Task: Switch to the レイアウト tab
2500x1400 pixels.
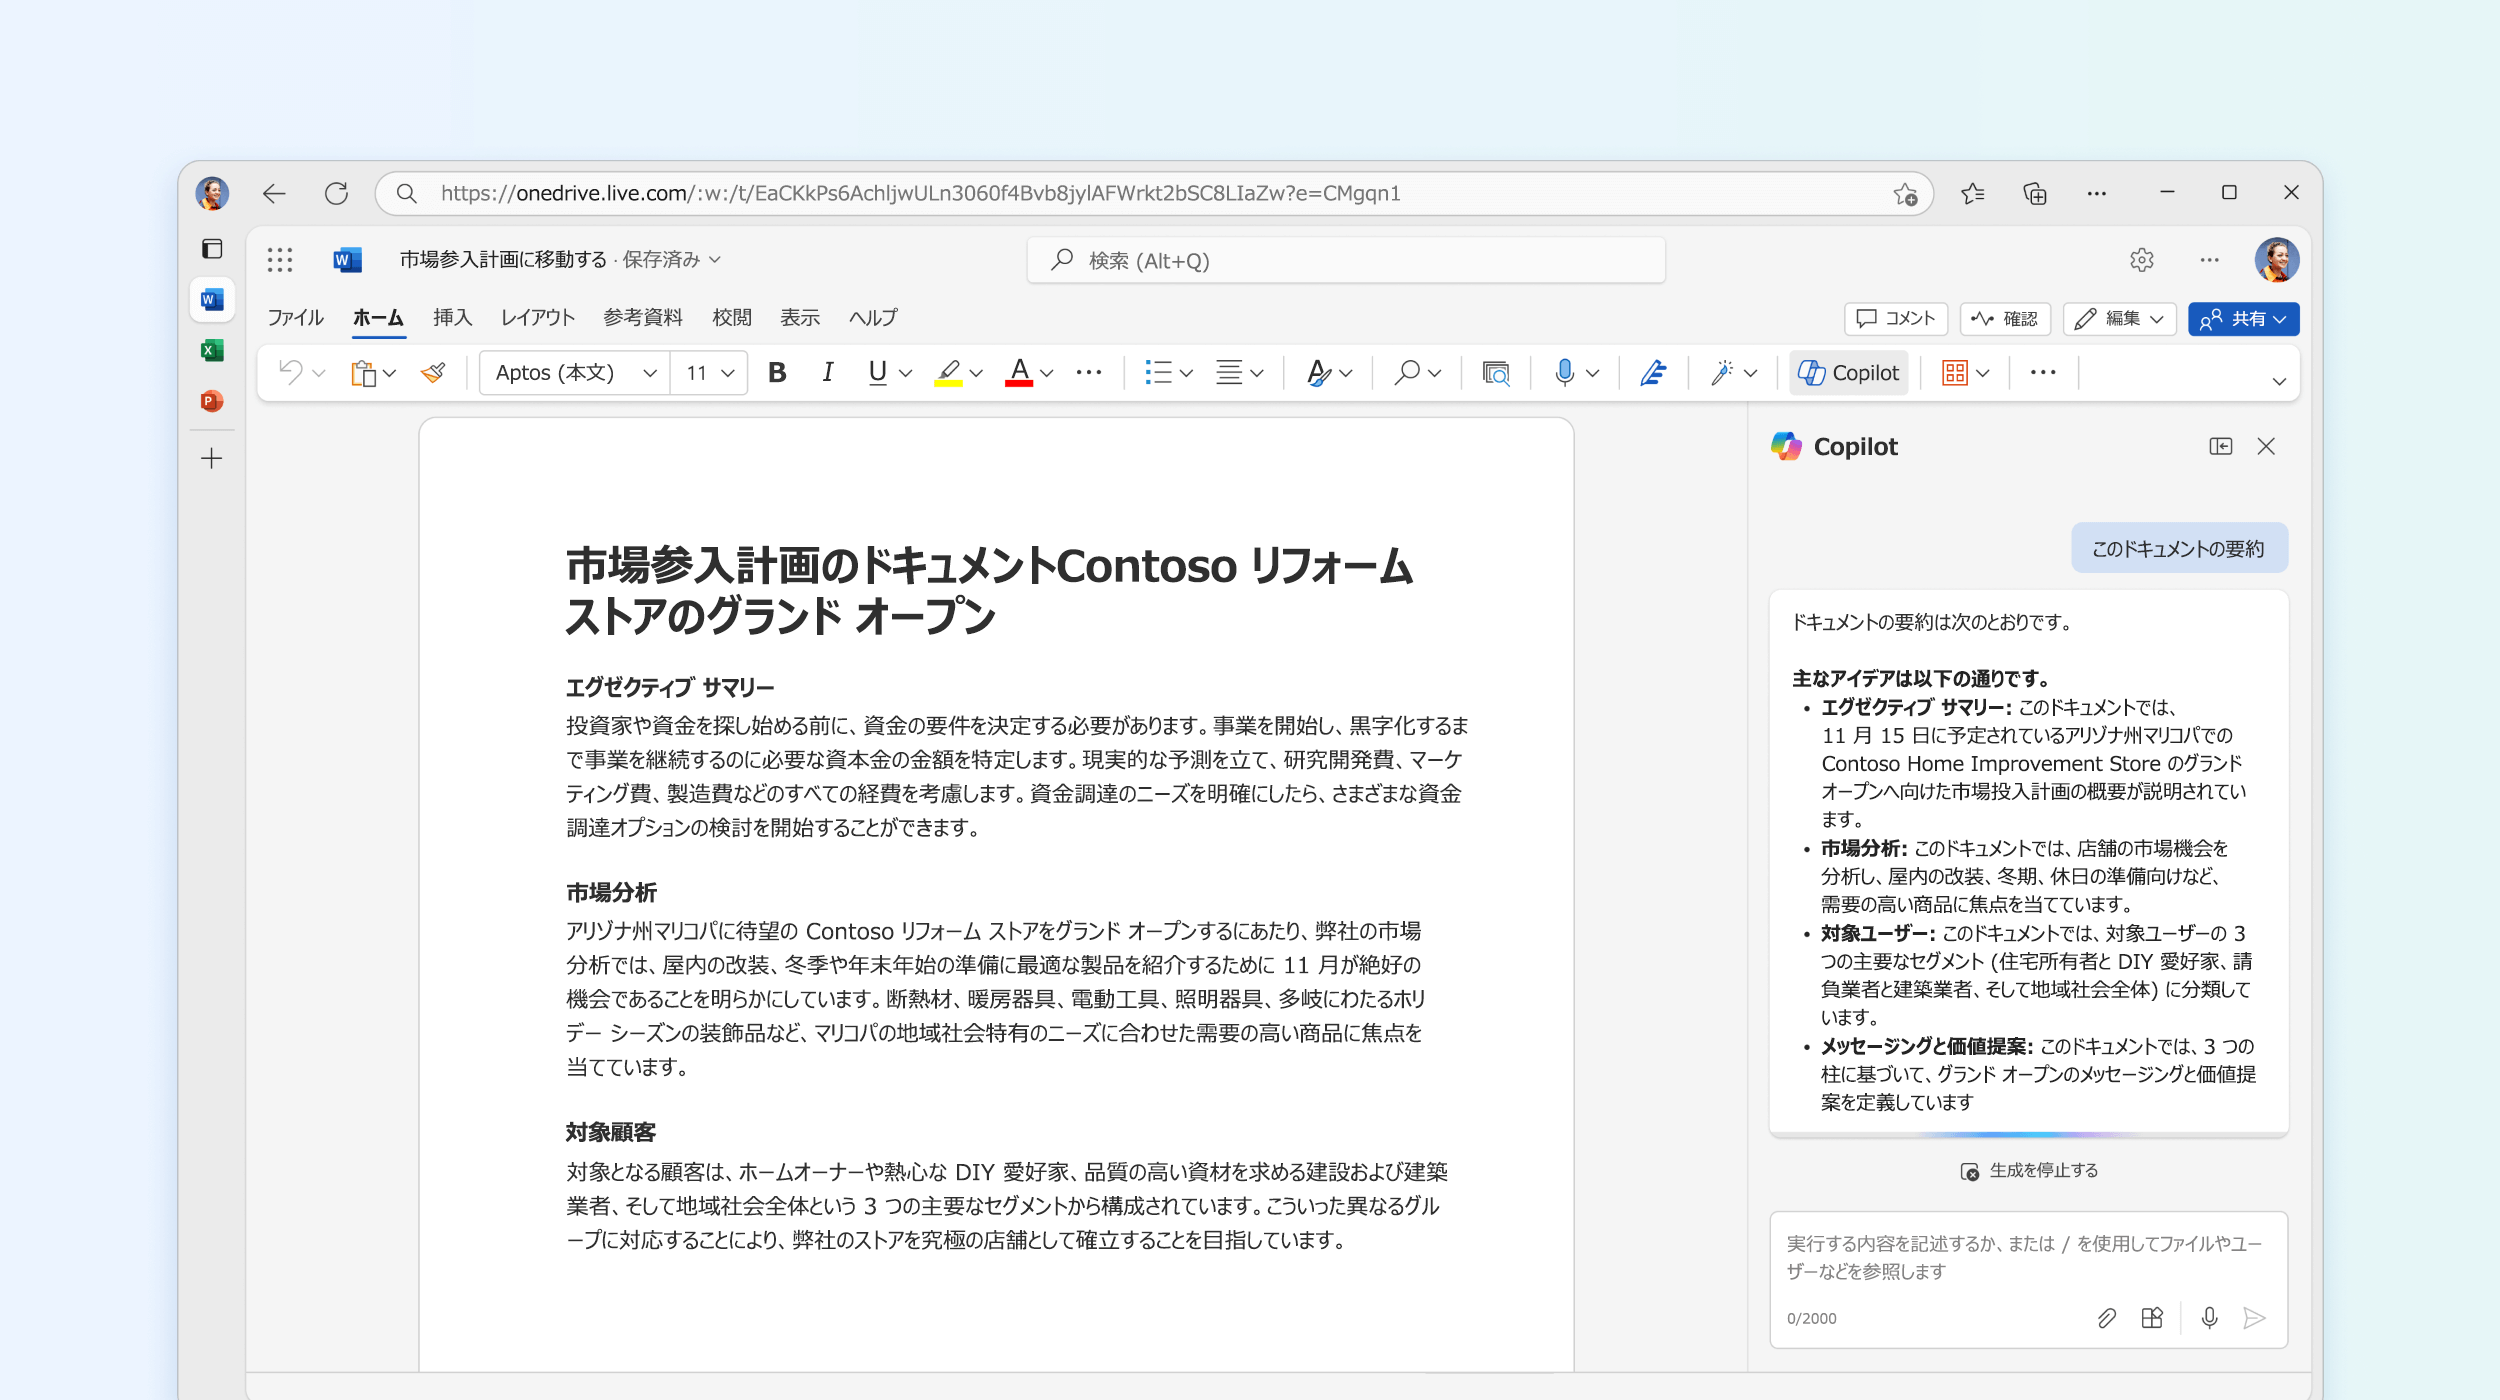Action: coord(537,317)
